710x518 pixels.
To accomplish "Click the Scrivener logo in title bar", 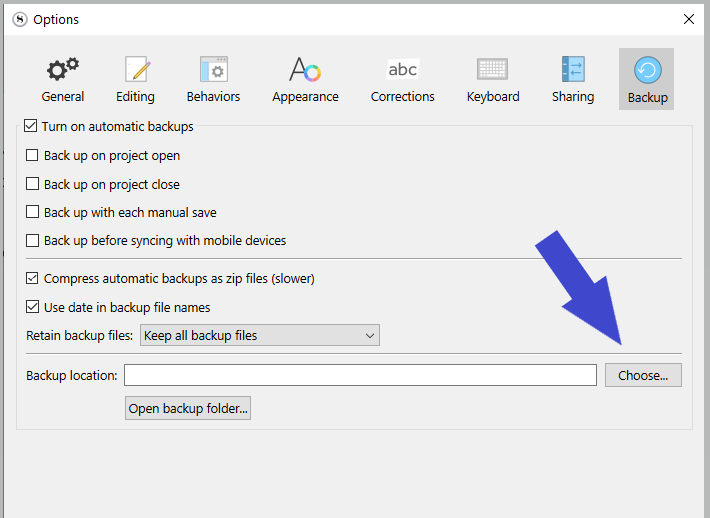I will tap(19, 19).
